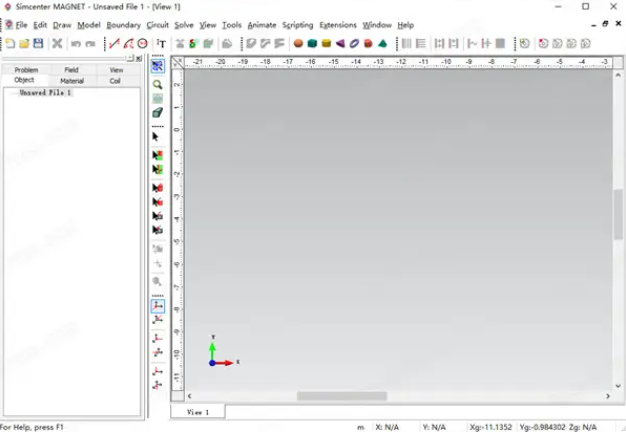Click the horizontal scrollbar under the canvas

[342, 397]
